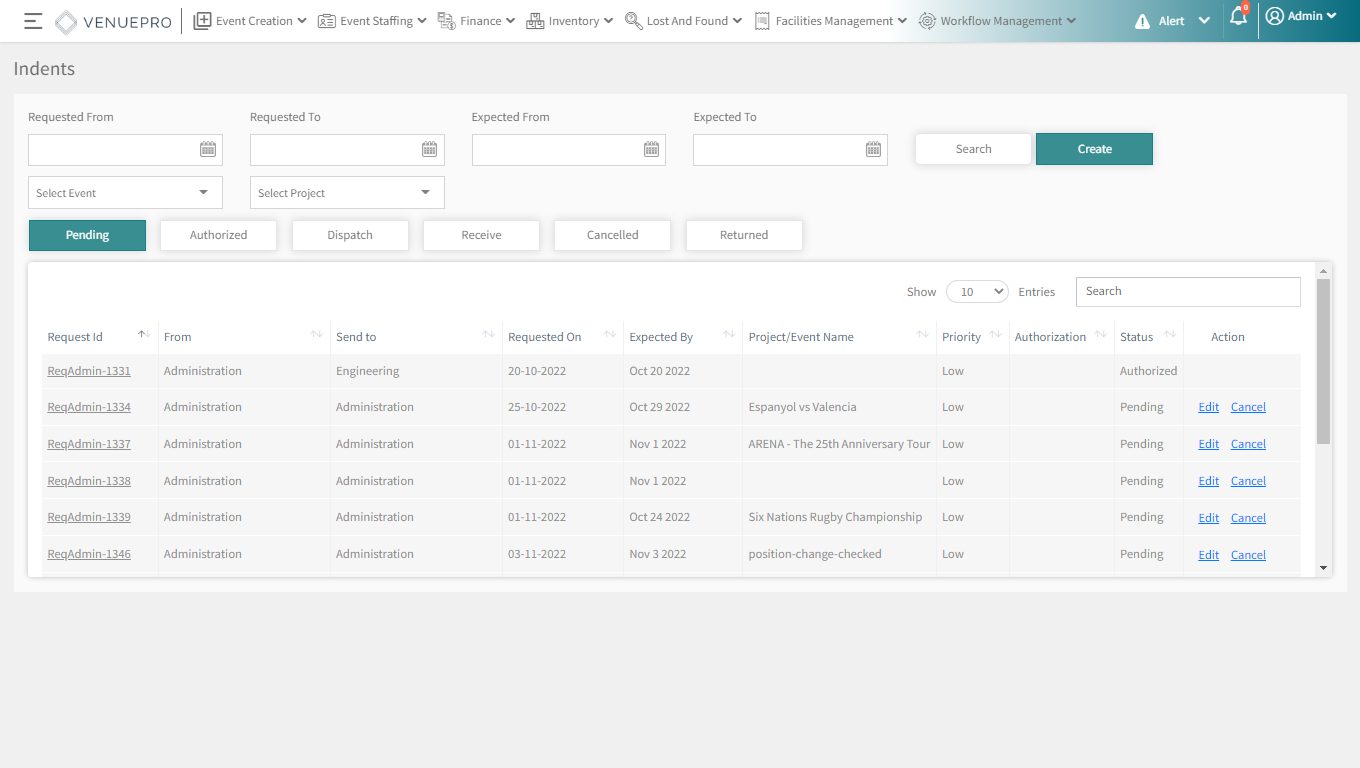Open the Admin user menu
1360x768 pixels.
click(x=1301, y=16)
